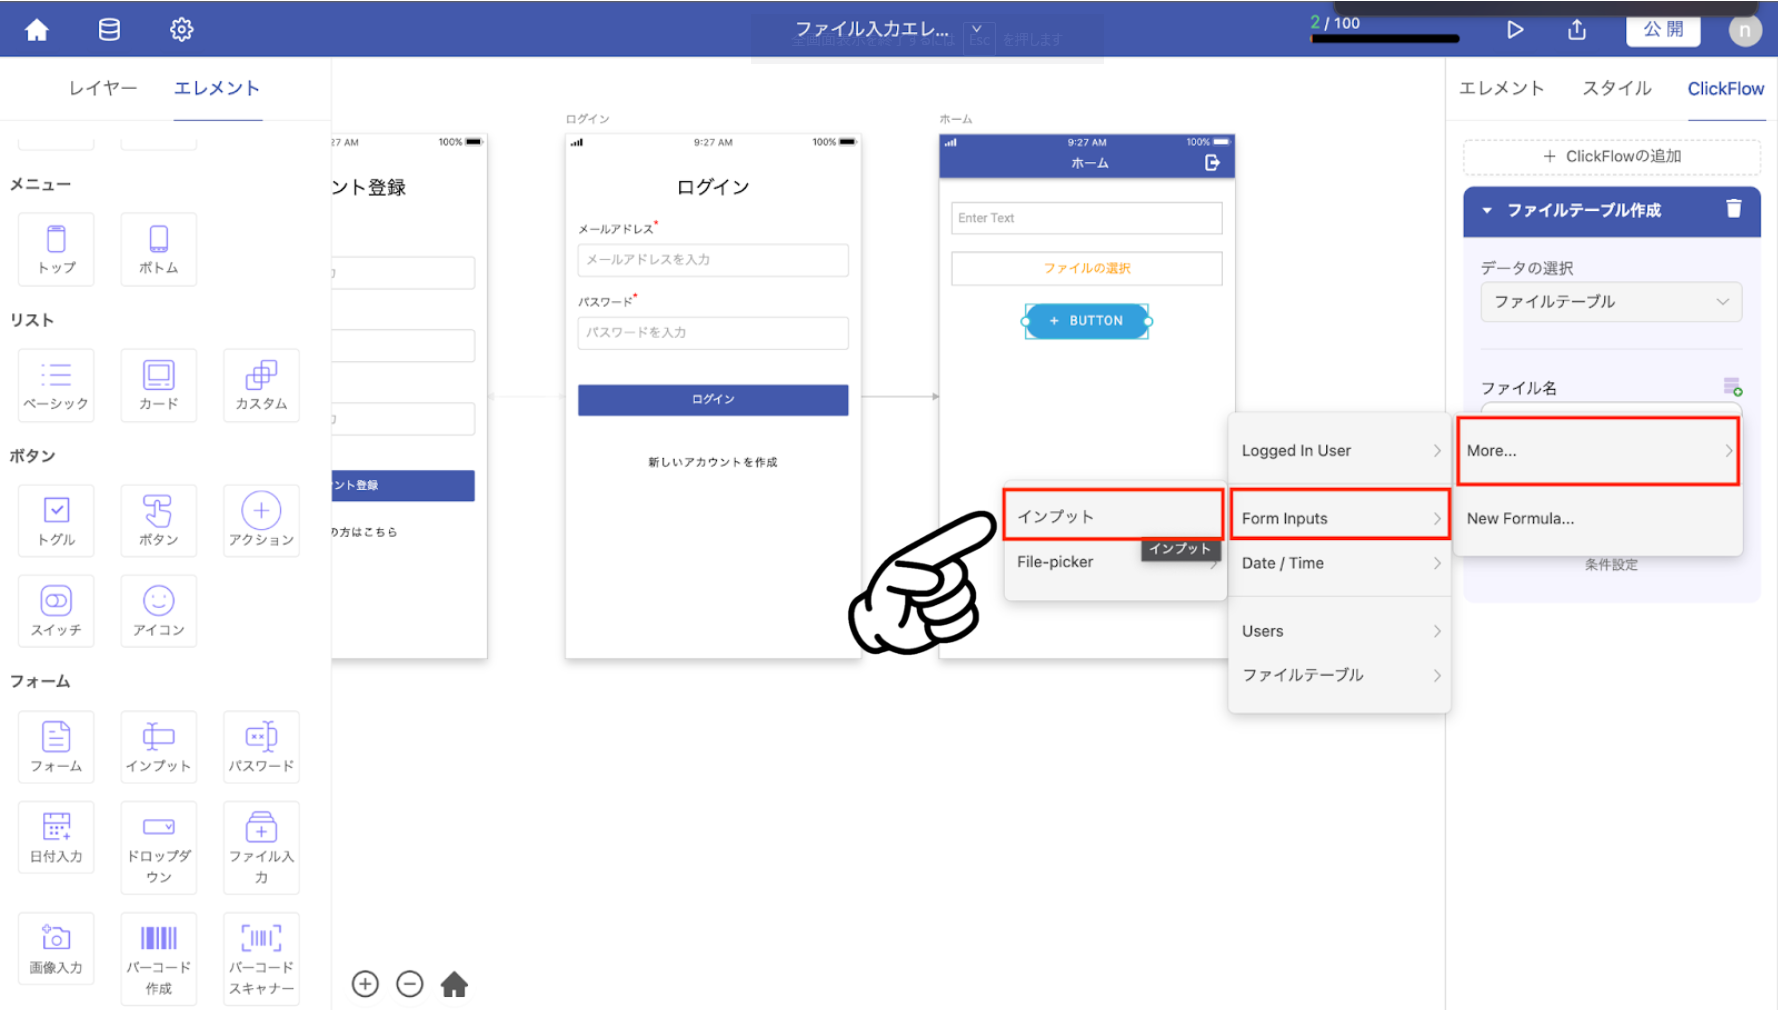Add a トグル button element
The width and height of the screenshot is (1778, 1010).
point(56,521)
